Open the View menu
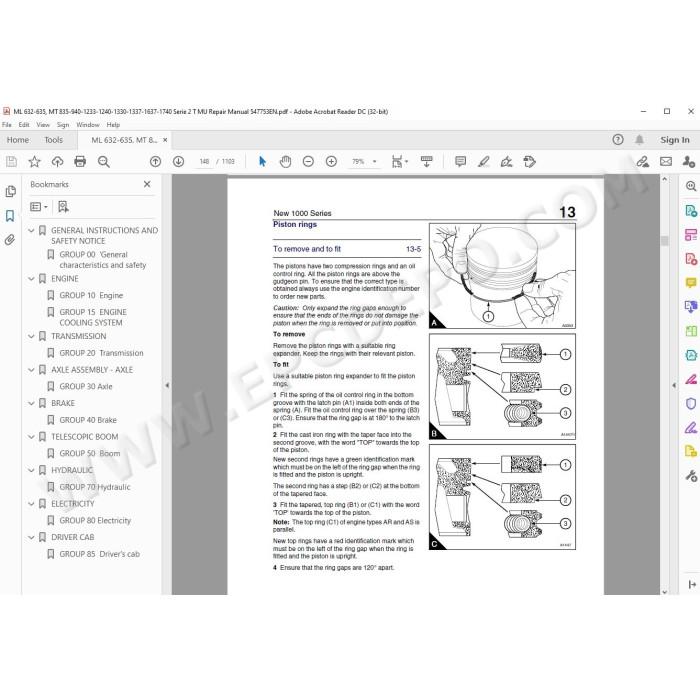This screenshot has width=700, height=700. pos(43,125)
